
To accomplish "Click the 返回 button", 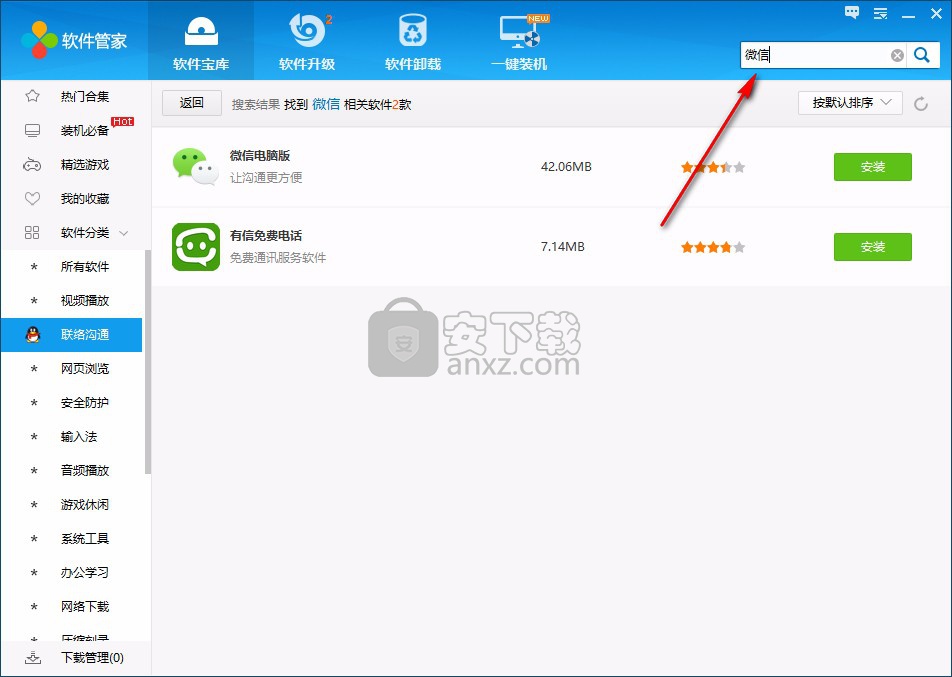I will [x=192, y=103].
